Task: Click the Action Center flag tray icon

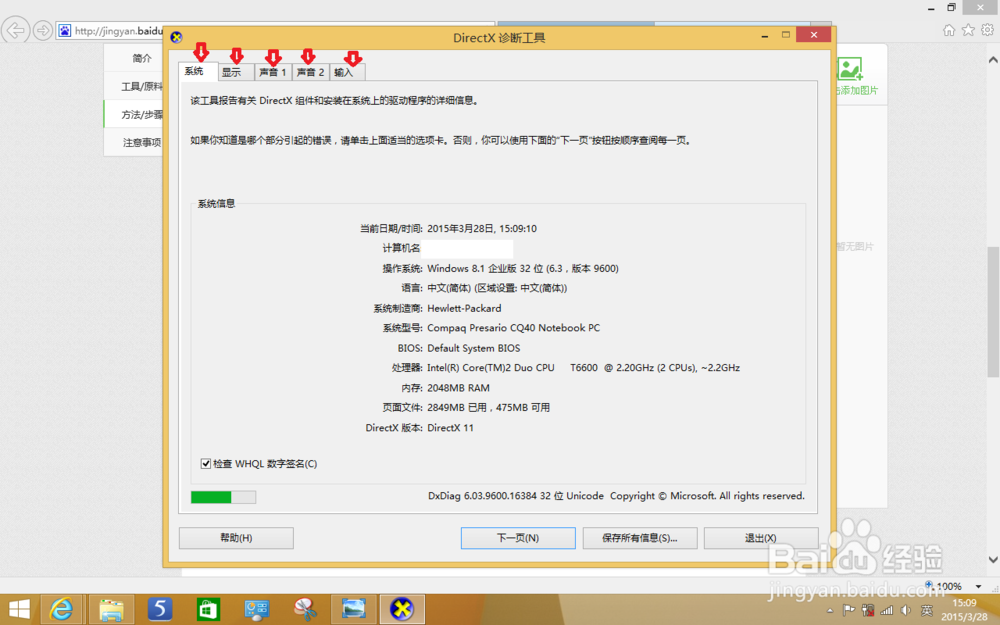Action: [849, 610]
